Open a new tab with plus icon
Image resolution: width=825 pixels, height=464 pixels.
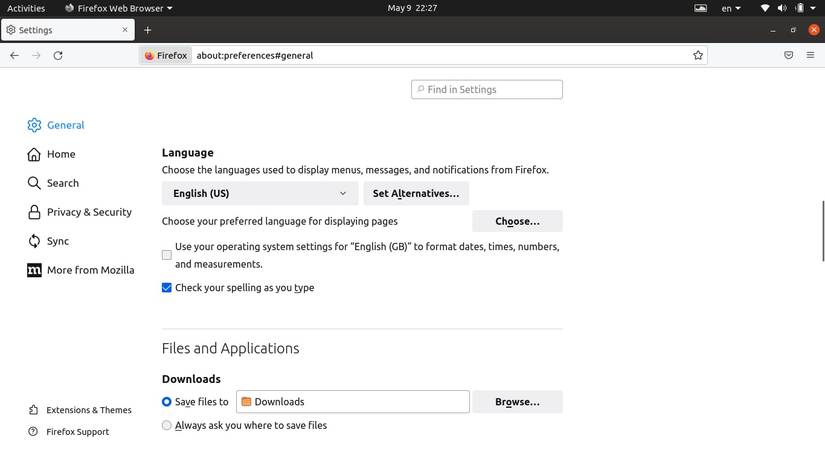[x=147, y=30]
